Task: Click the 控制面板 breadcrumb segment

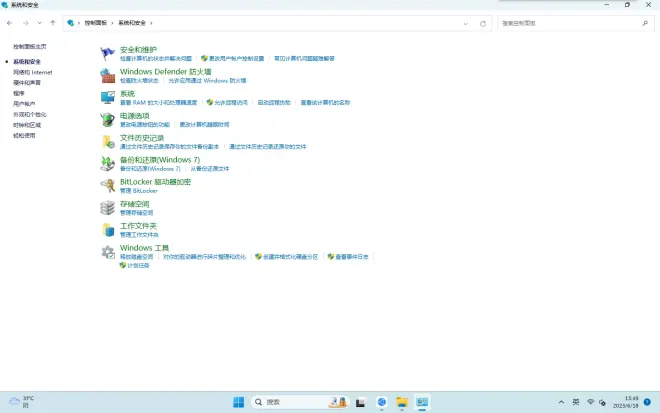Action: pyautogui.click(x=96, y=23)
